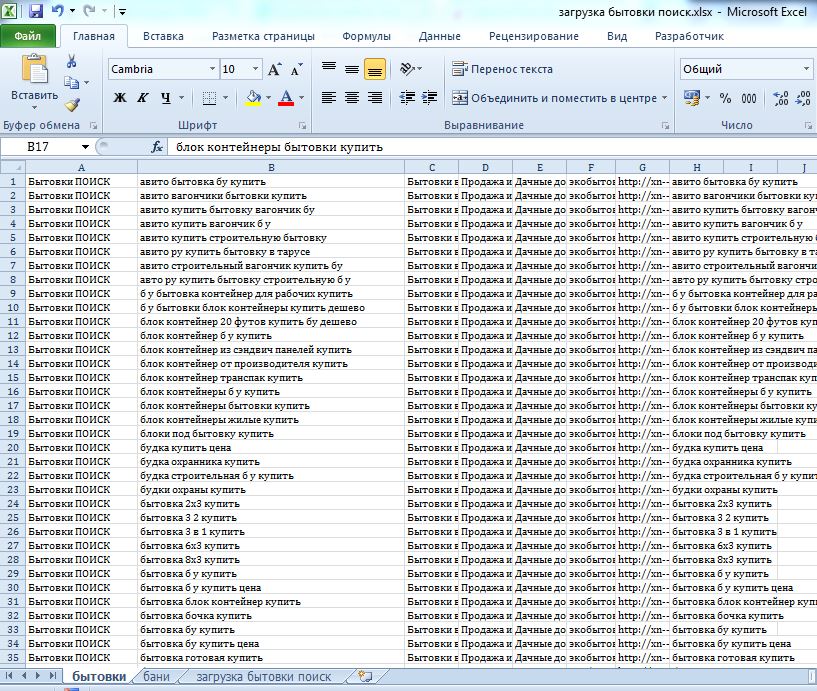
Task: Toggle top vertical alignment
Action: (329, 69)
